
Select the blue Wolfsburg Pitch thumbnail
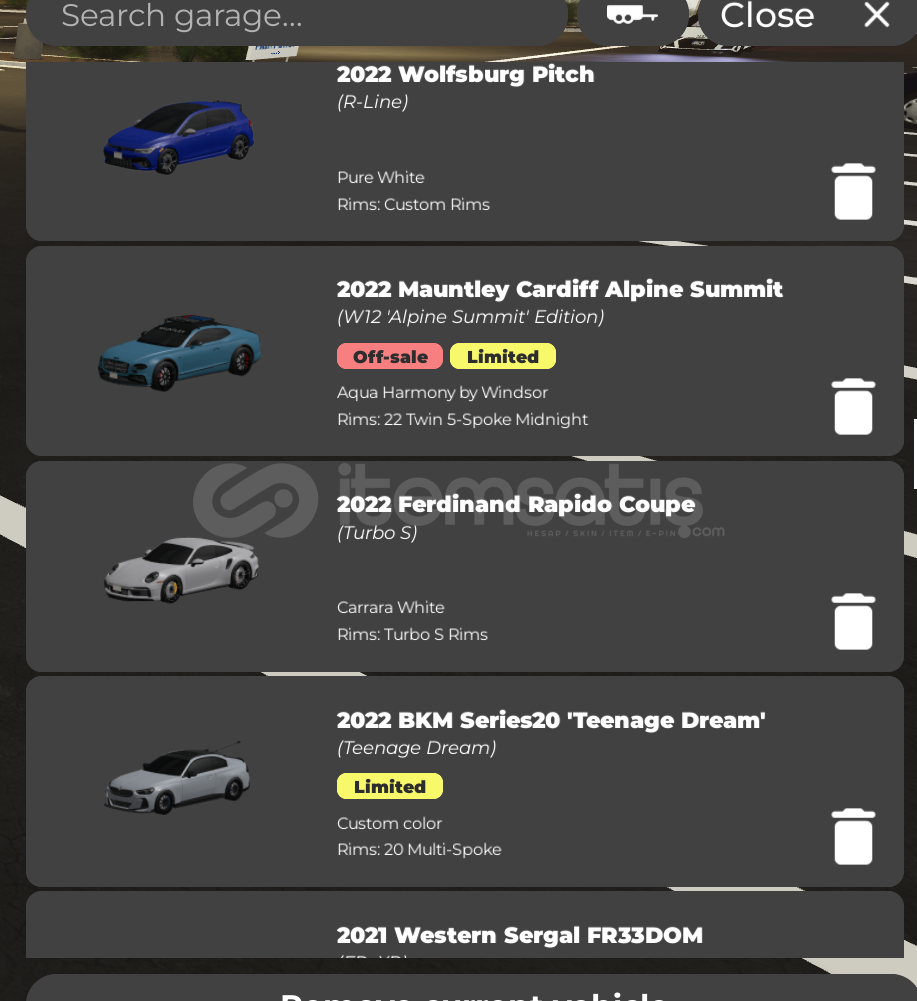pyautogui.click(x=179, y=137)
